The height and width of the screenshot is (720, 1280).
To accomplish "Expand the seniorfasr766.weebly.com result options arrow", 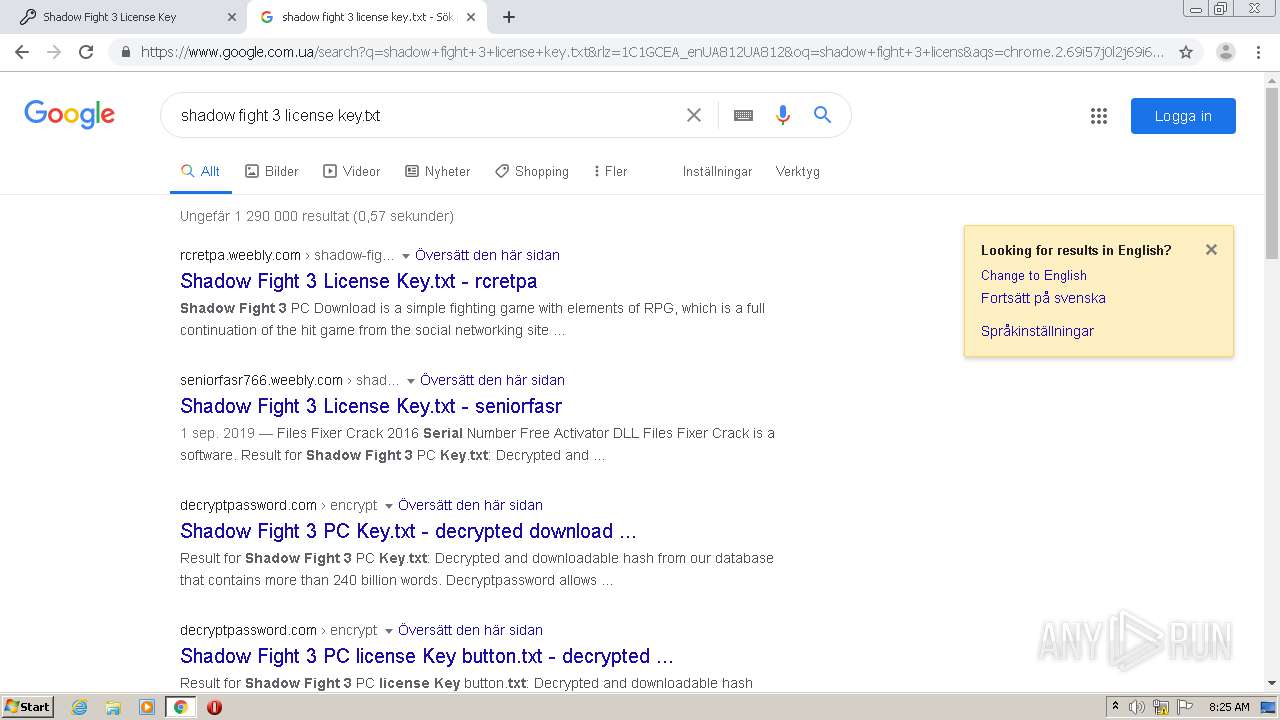I will pyautogui.click(x=411, y=381).
